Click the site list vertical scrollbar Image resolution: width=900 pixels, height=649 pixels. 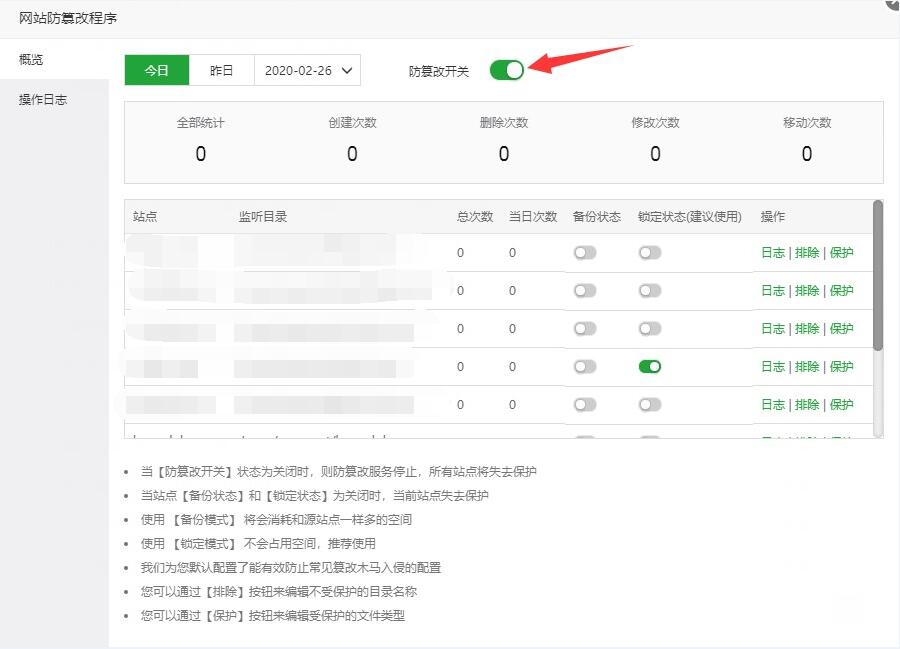(878, 275)
